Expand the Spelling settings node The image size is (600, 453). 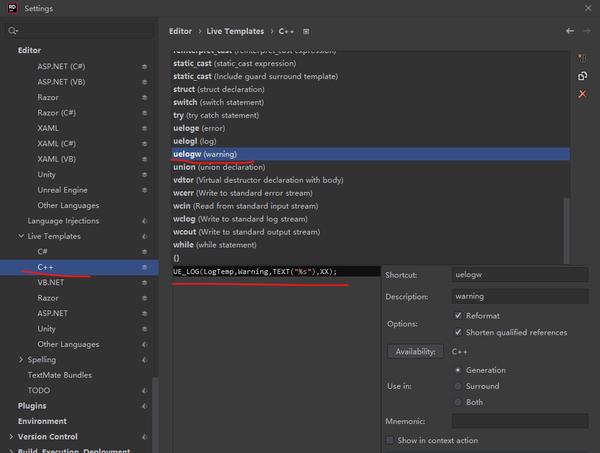coord(21,360)
